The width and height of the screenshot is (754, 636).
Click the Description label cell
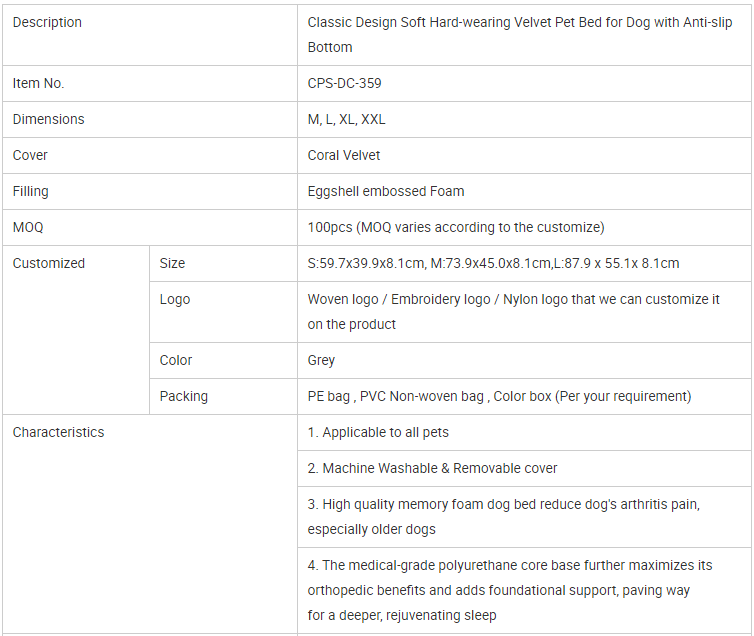click(x=47, y=22)
